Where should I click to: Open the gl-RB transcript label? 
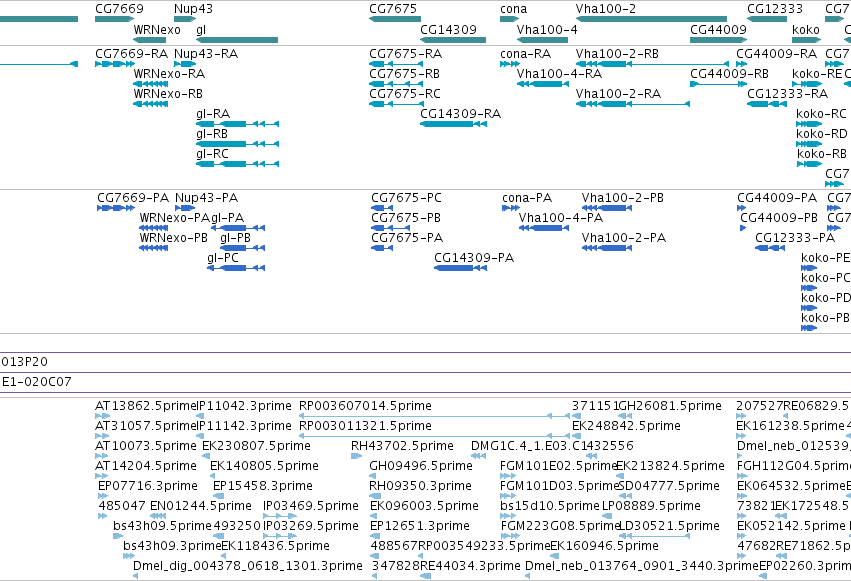212,134
